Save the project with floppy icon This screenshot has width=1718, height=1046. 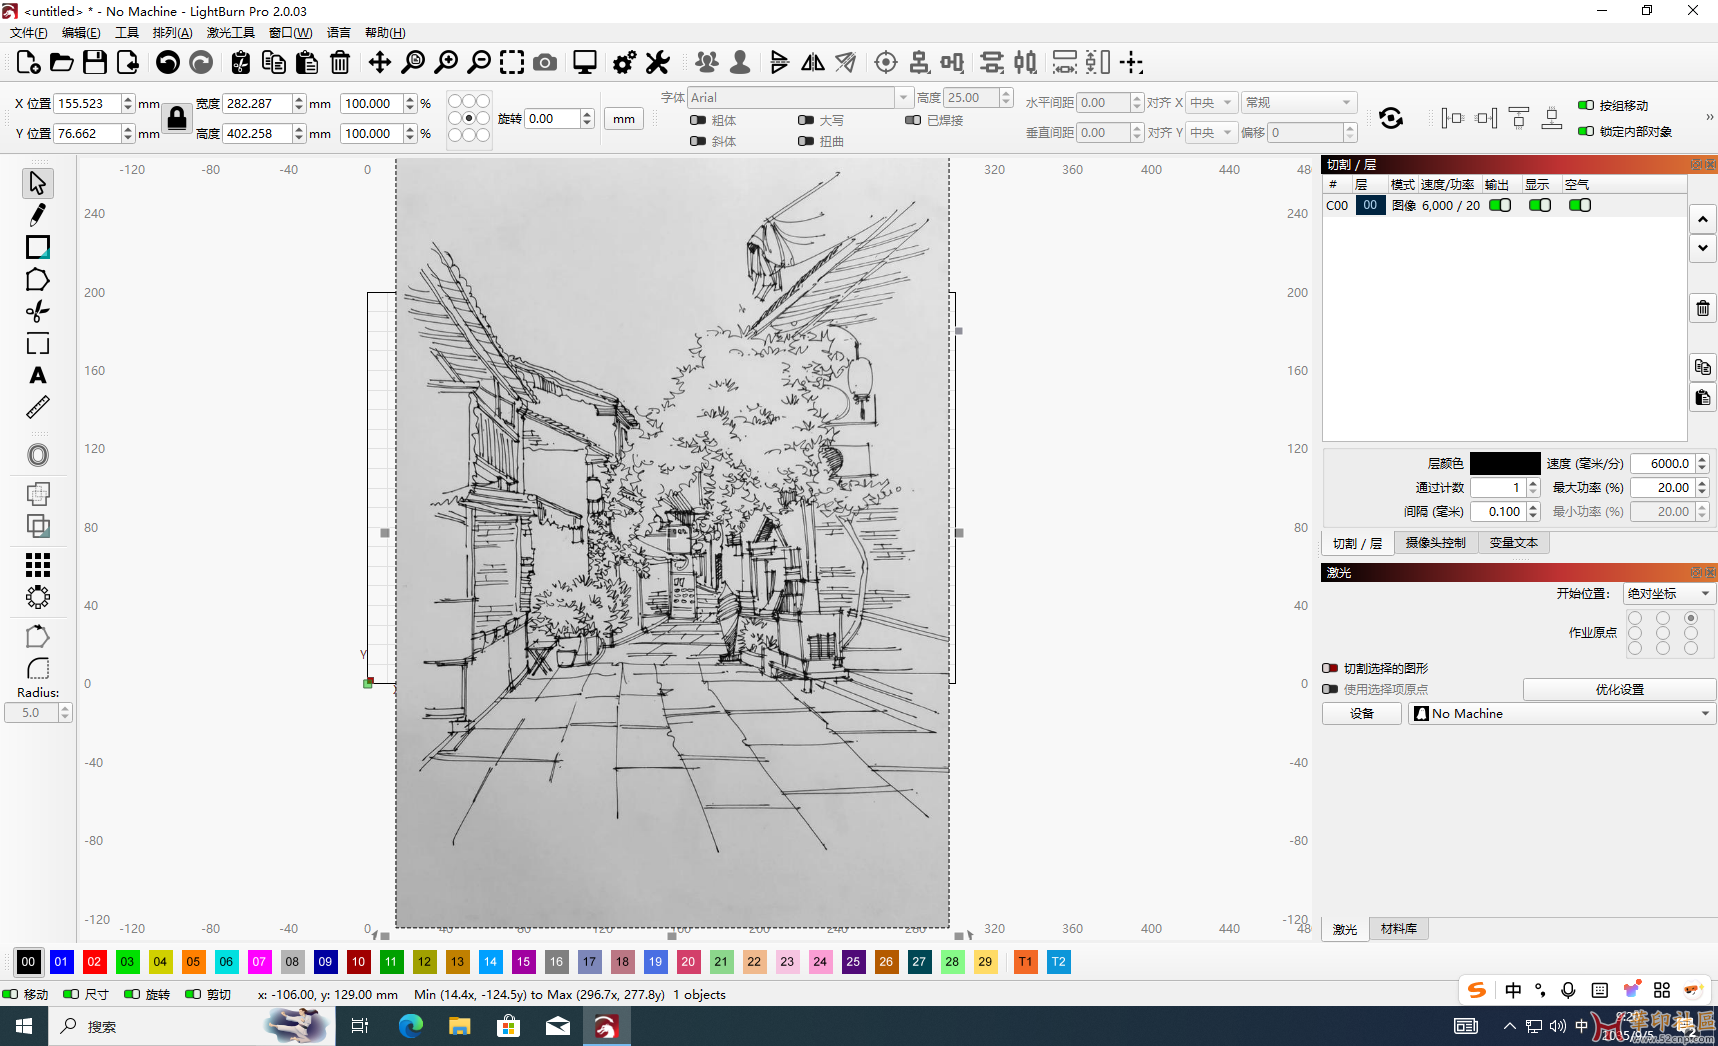[95, 62]
